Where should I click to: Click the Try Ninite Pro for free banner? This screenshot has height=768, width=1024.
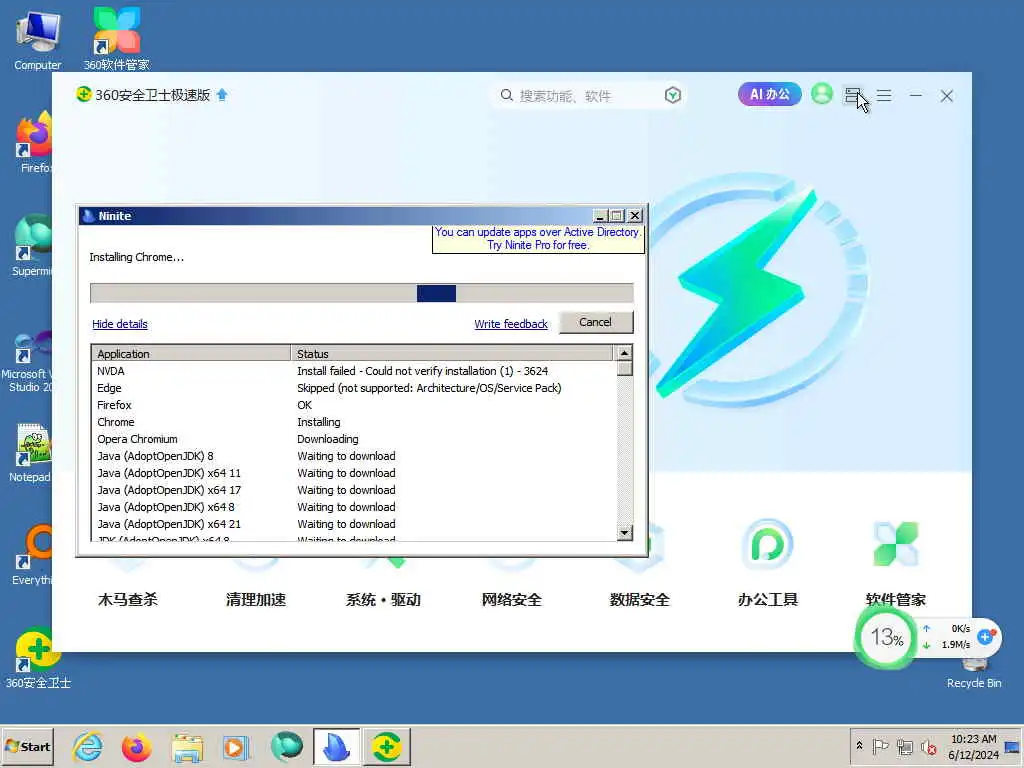click(538, 238)
